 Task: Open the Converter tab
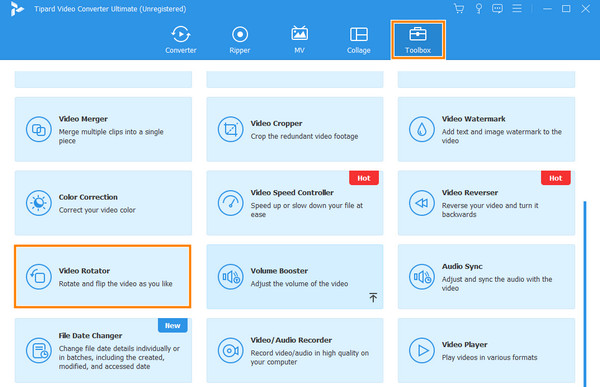tap(181, 40)
